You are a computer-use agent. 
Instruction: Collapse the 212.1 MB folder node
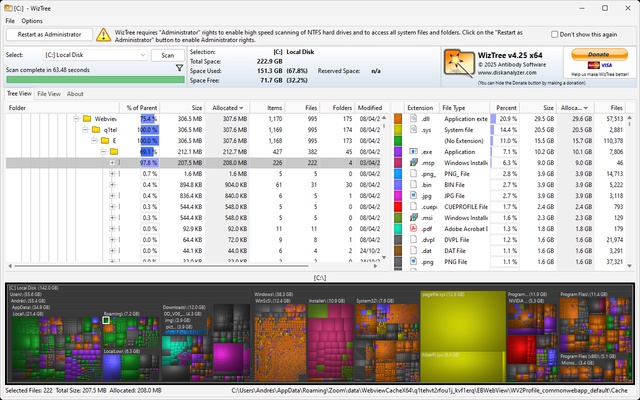(x=103, y=152)
